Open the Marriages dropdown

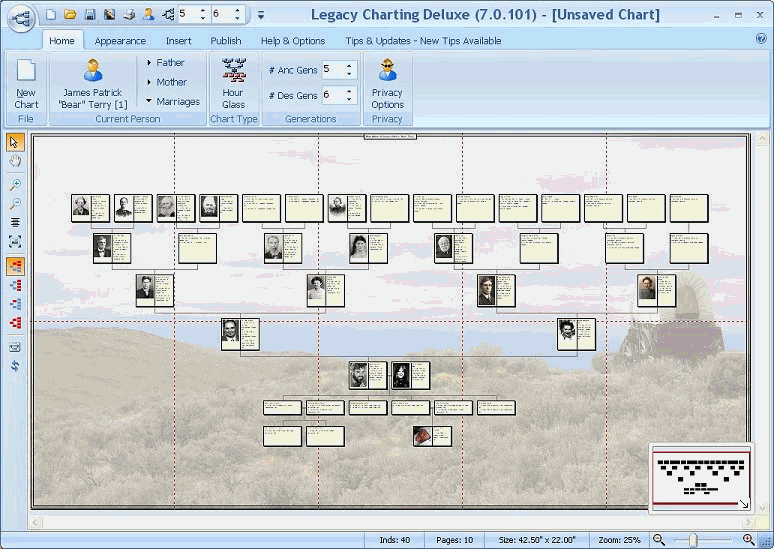click(172, 101)
